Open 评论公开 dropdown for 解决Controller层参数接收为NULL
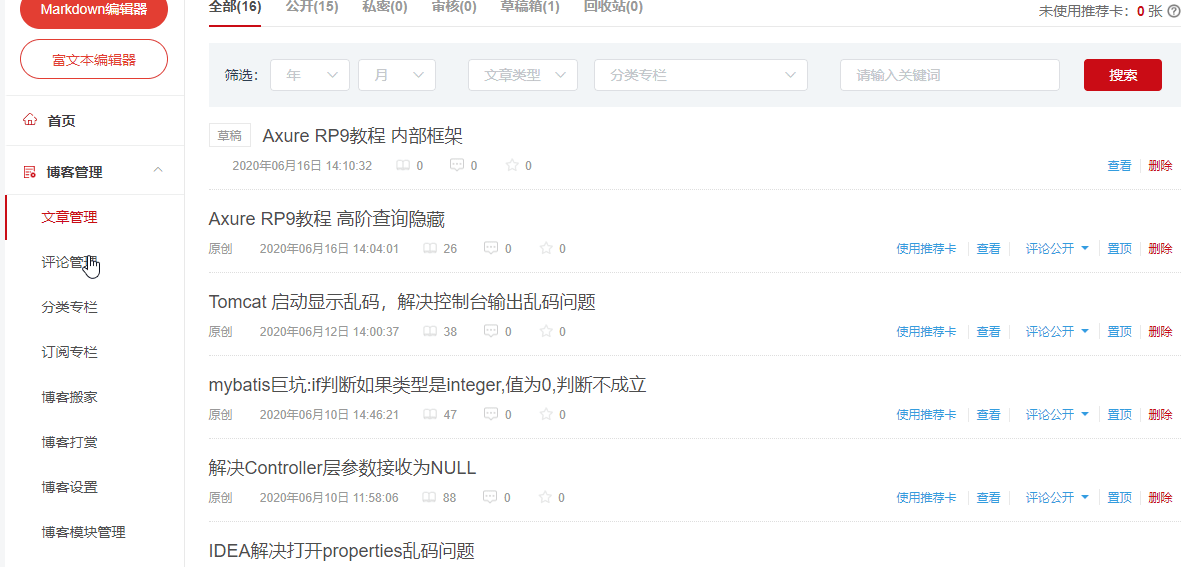This screenshot has height=567, width=1204. [x=1057, y=498]
